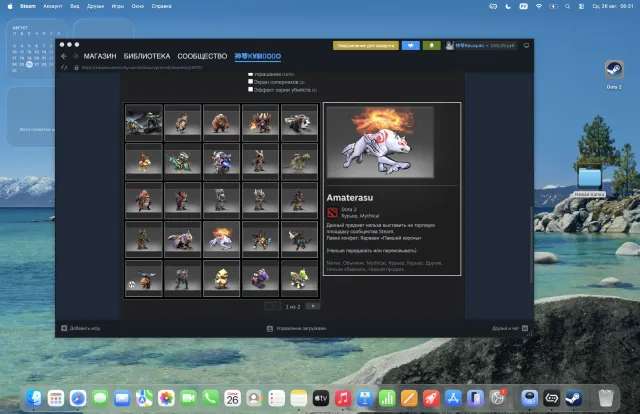
Task: Open Apple TV from the dock
Action: tap(320, 398)
